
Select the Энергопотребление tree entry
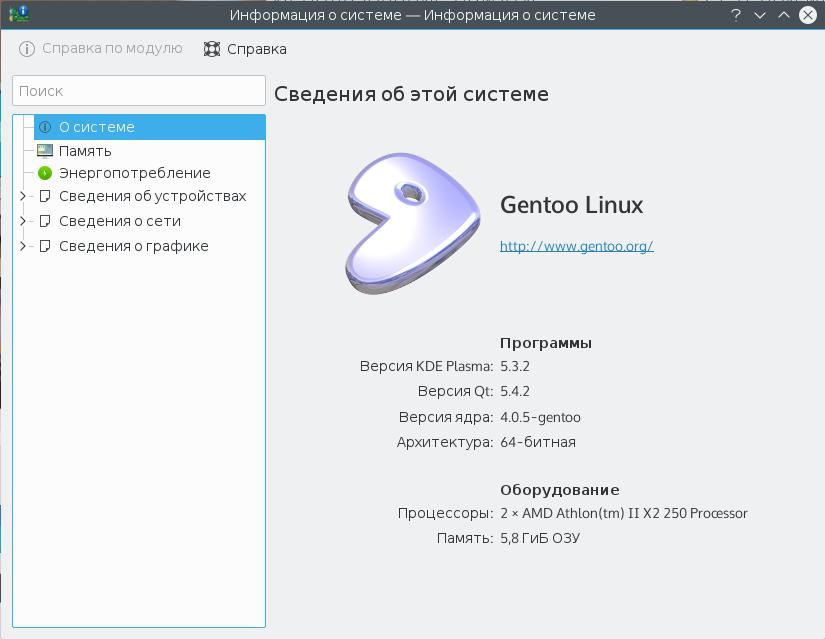pos(134,173)
